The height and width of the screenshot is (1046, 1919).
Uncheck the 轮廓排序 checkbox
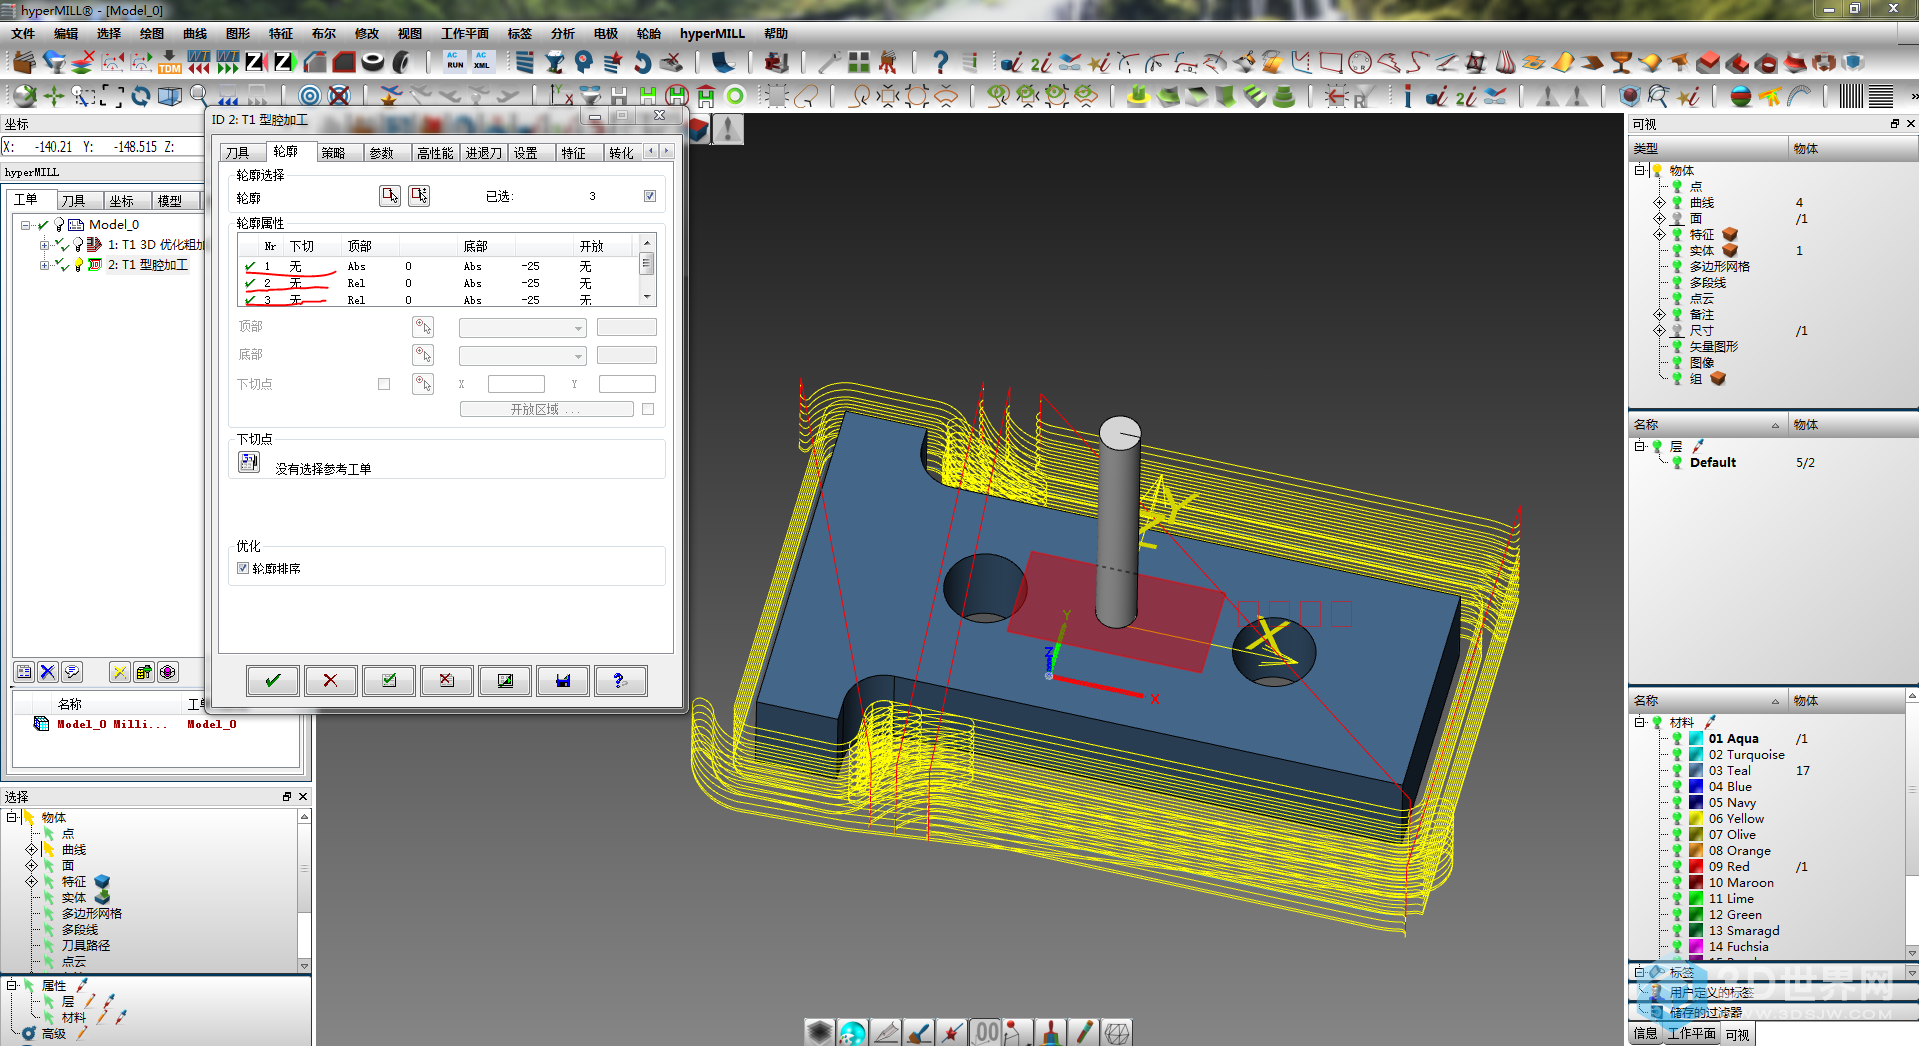pos(243,568)
